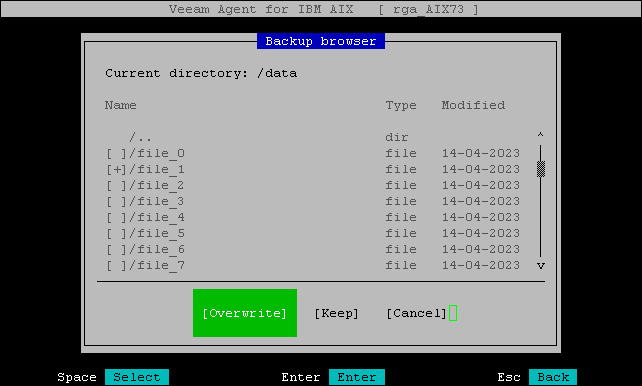Choose the Keep option
Image resolution: width=642 pixels, height=386 pixels.
pos(336,314)
